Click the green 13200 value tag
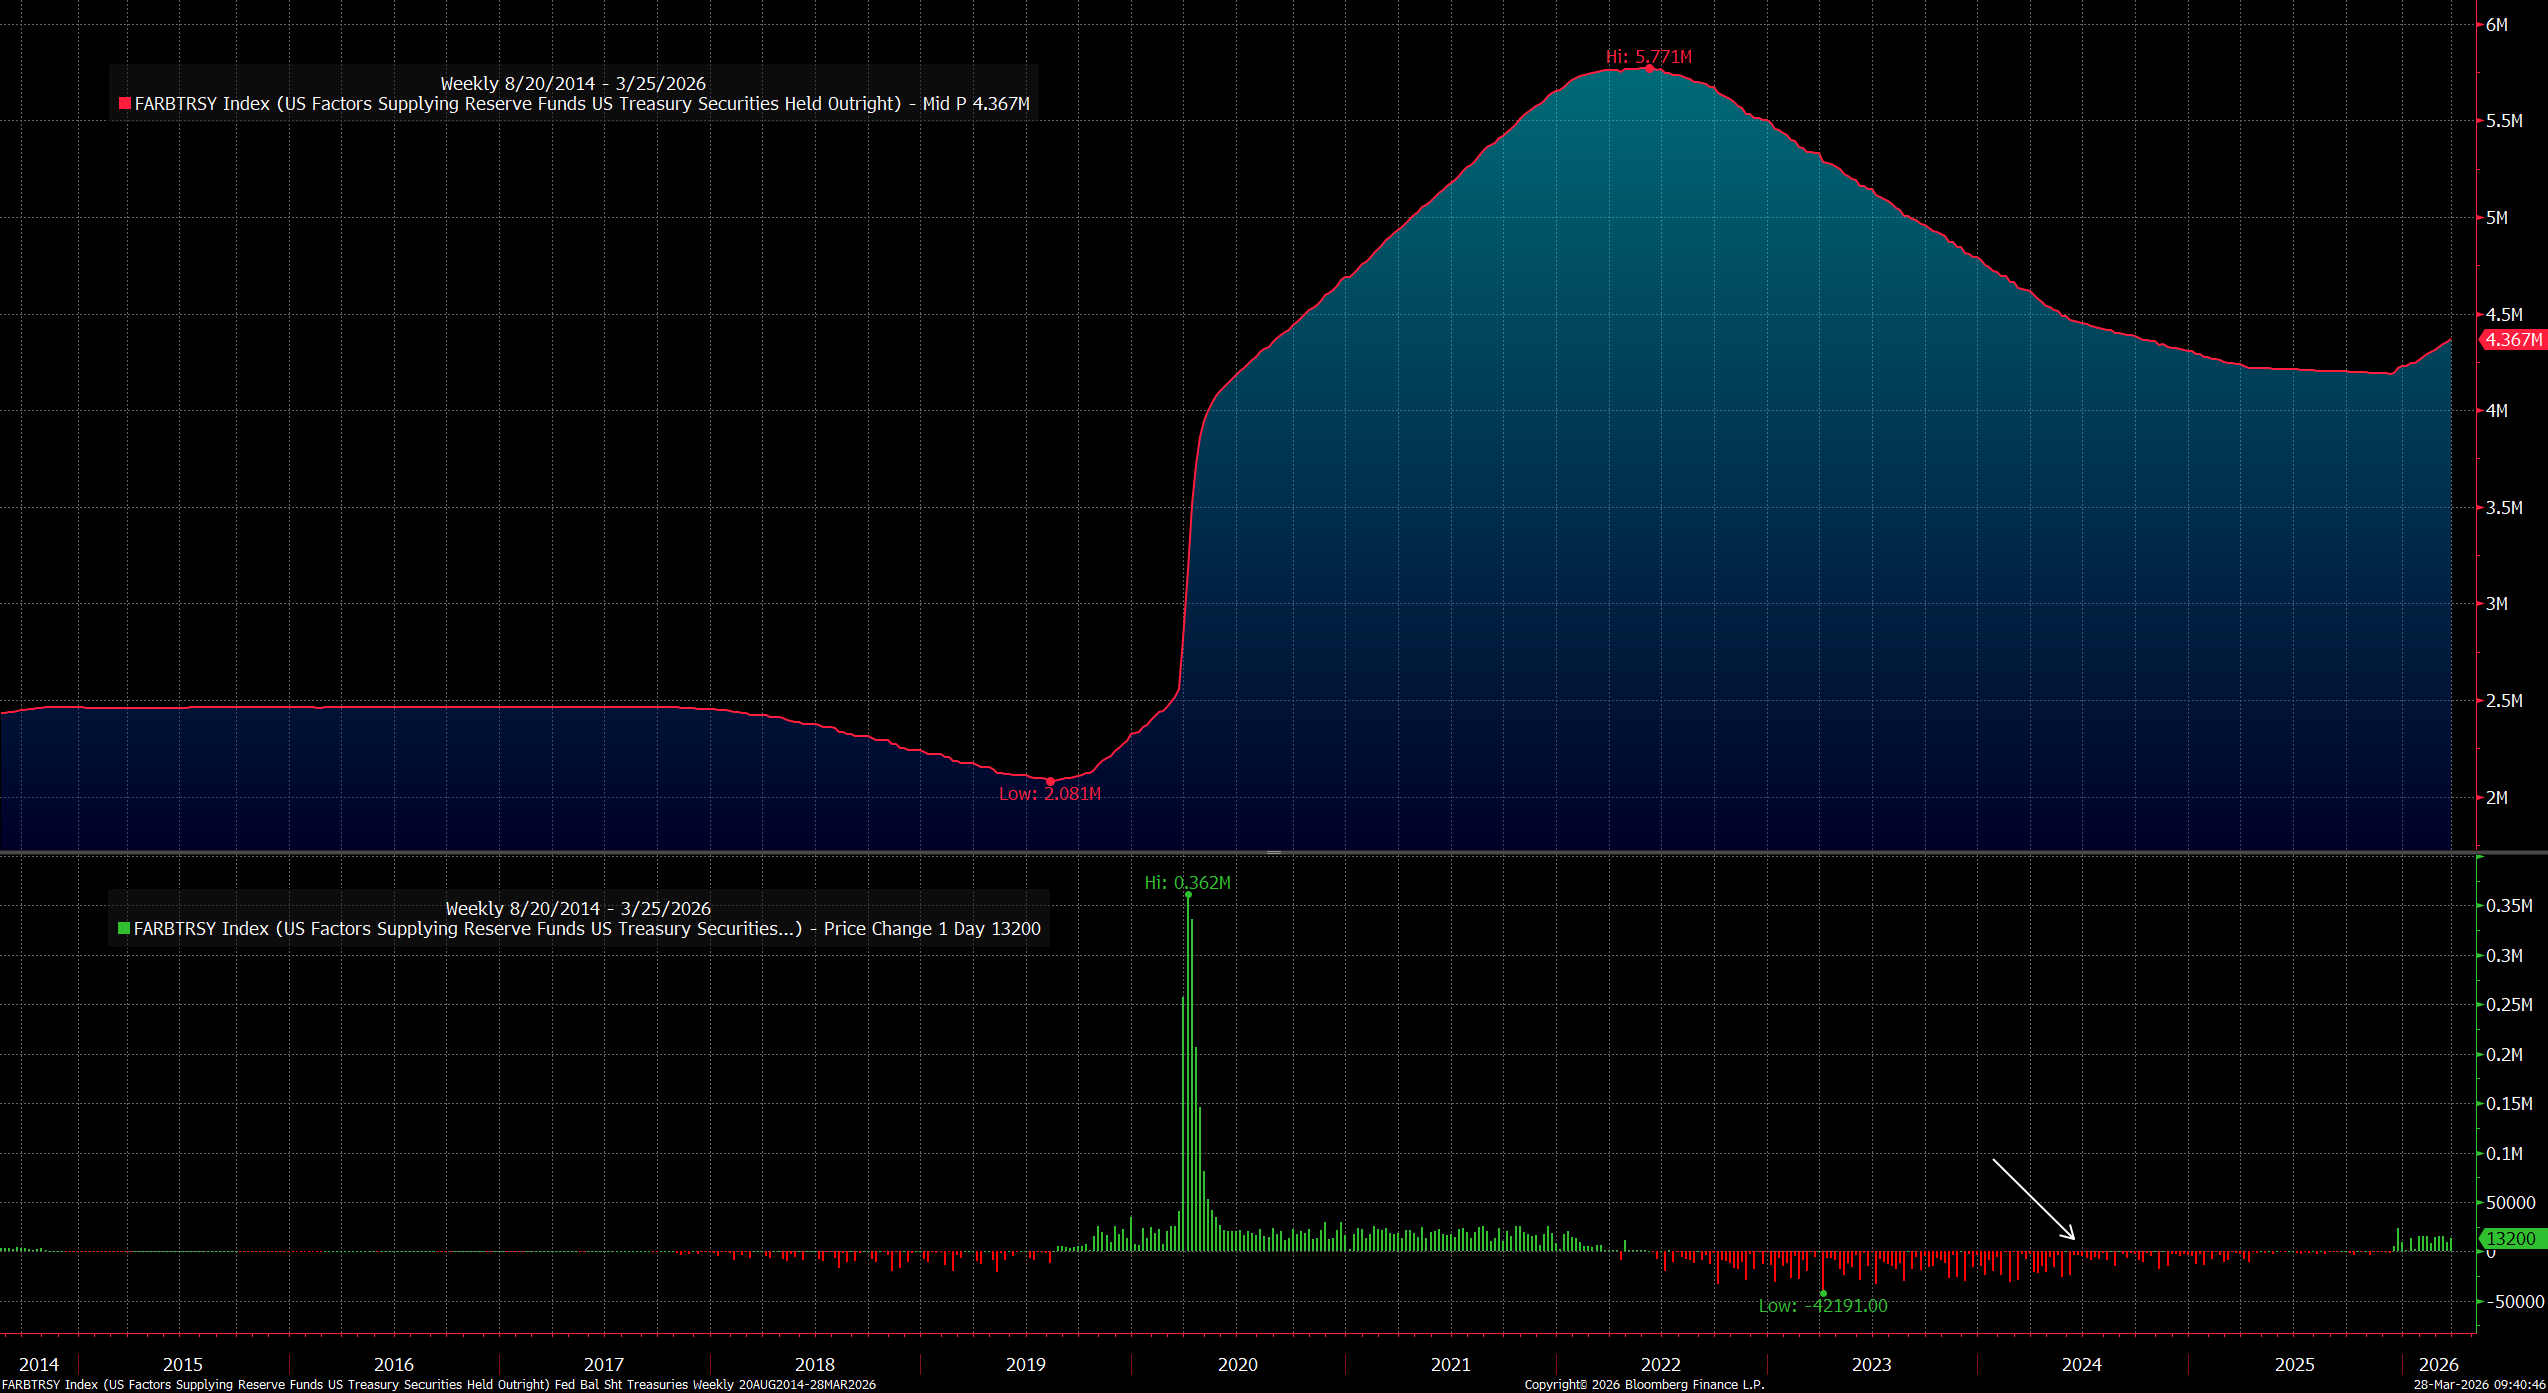Viewport: 2548px width, 1393px height. click(x=2511, y=1238)
